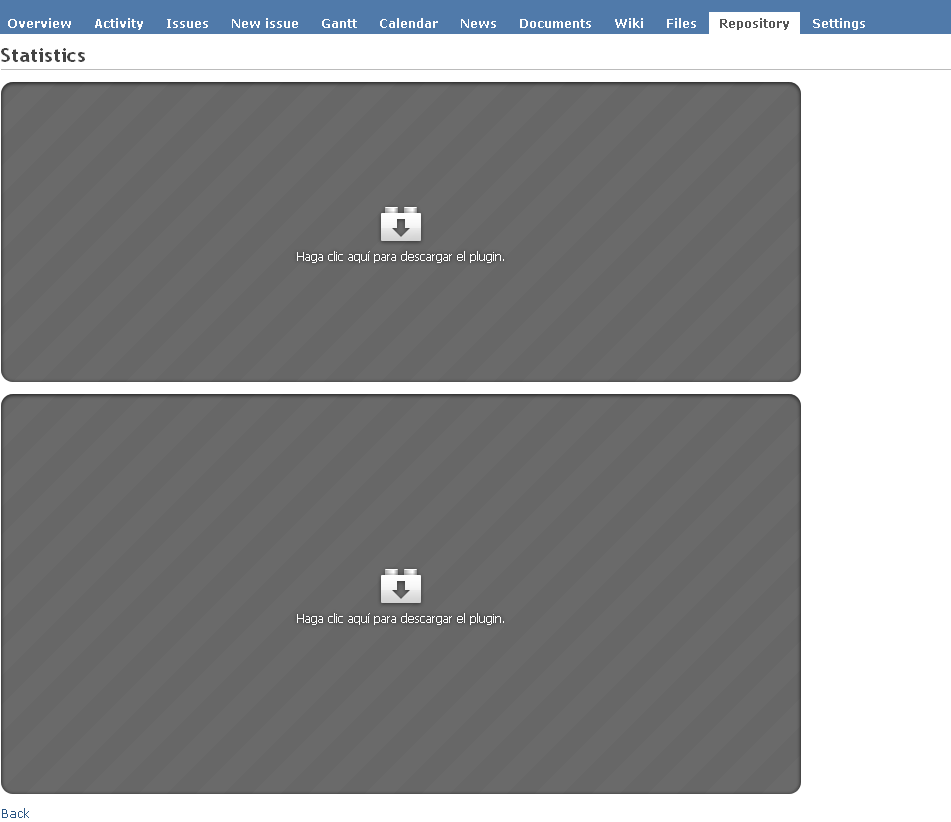Click the download plugin icon in lower panel
The height and width of the screenshot is (822, 951).
400,586
